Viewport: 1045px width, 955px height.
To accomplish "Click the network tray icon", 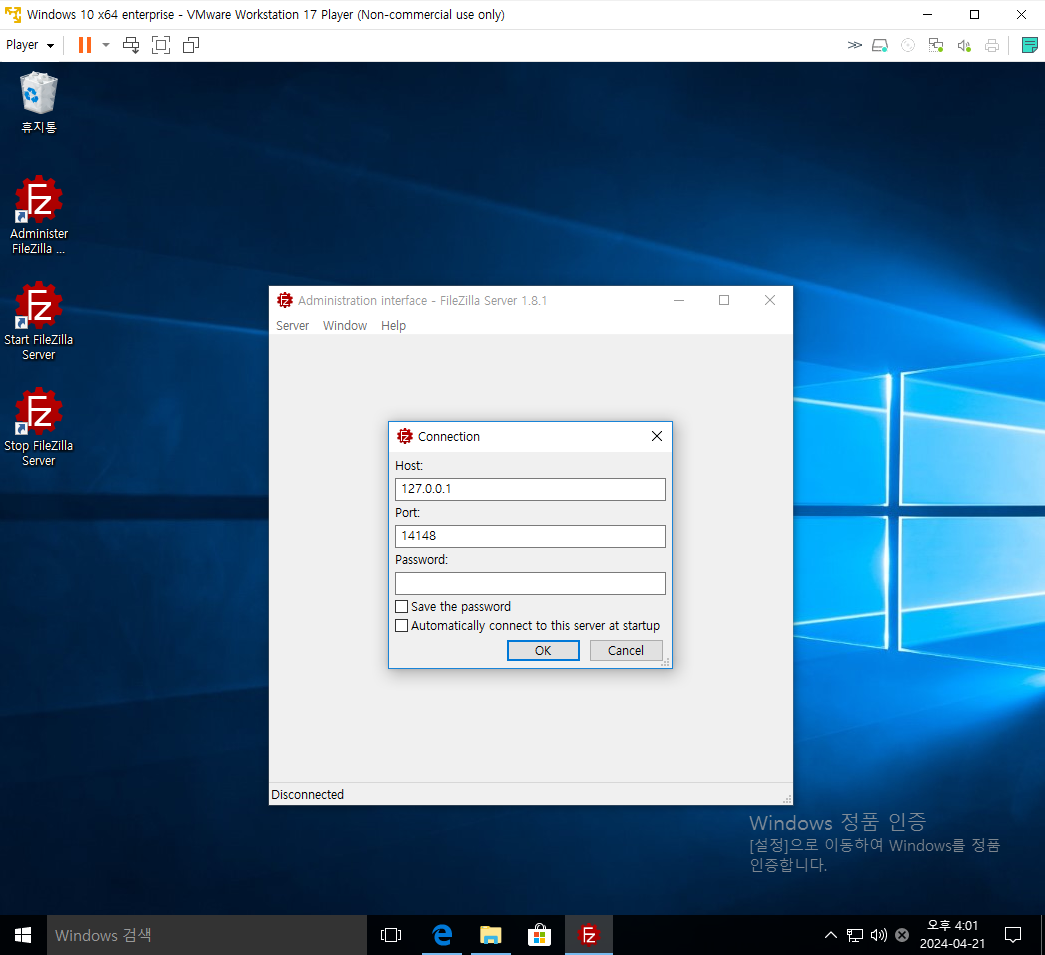I will point(854,935).
